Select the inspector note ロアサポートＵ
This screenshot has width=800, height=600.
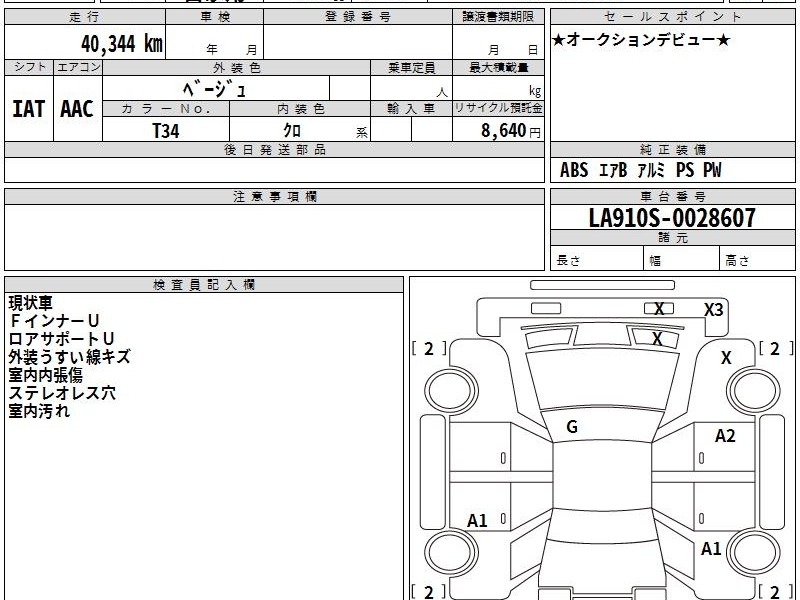[61, 339]
